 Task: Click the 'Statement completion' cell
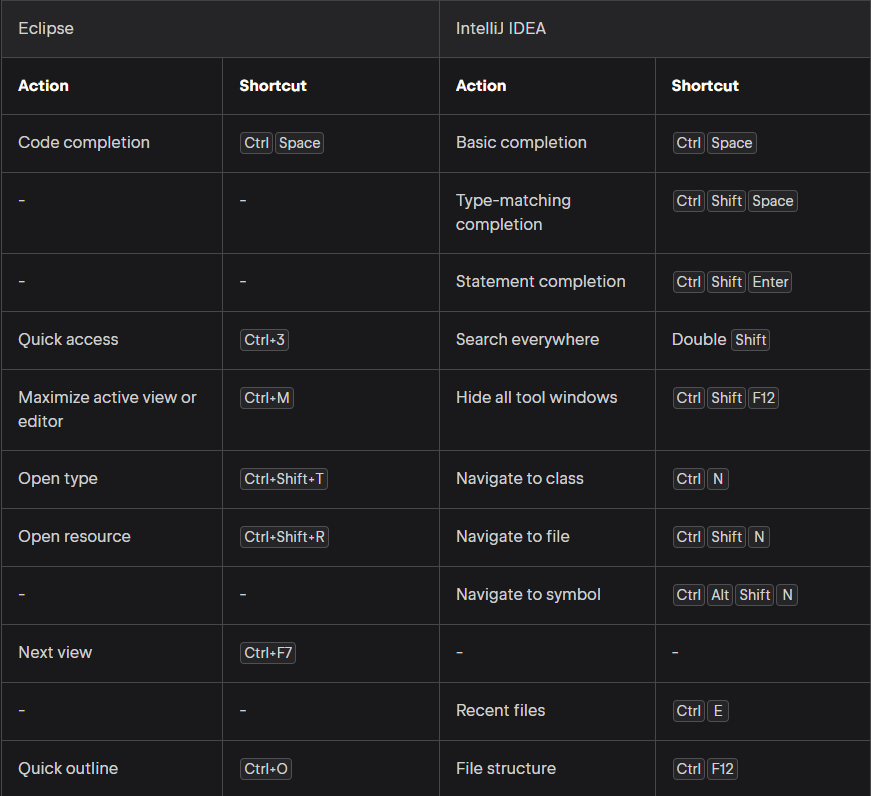547,282
